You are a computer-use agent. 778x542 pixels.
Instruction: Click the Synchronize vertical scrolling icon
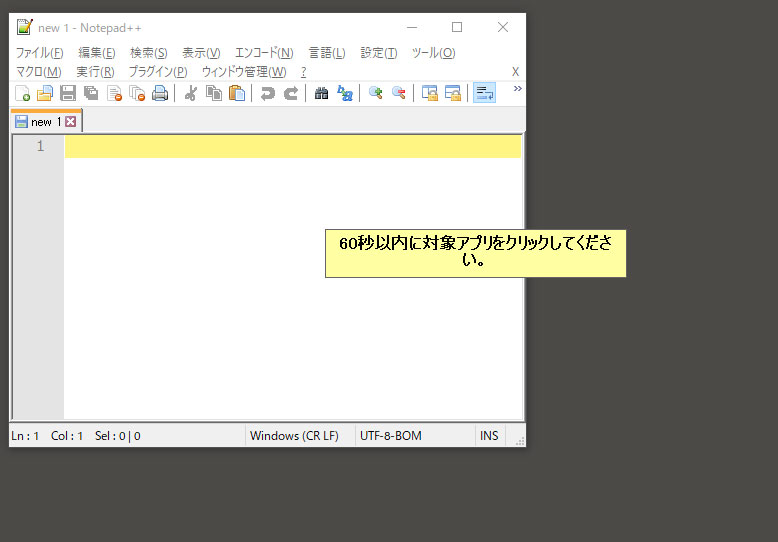(x=430, y=93)
